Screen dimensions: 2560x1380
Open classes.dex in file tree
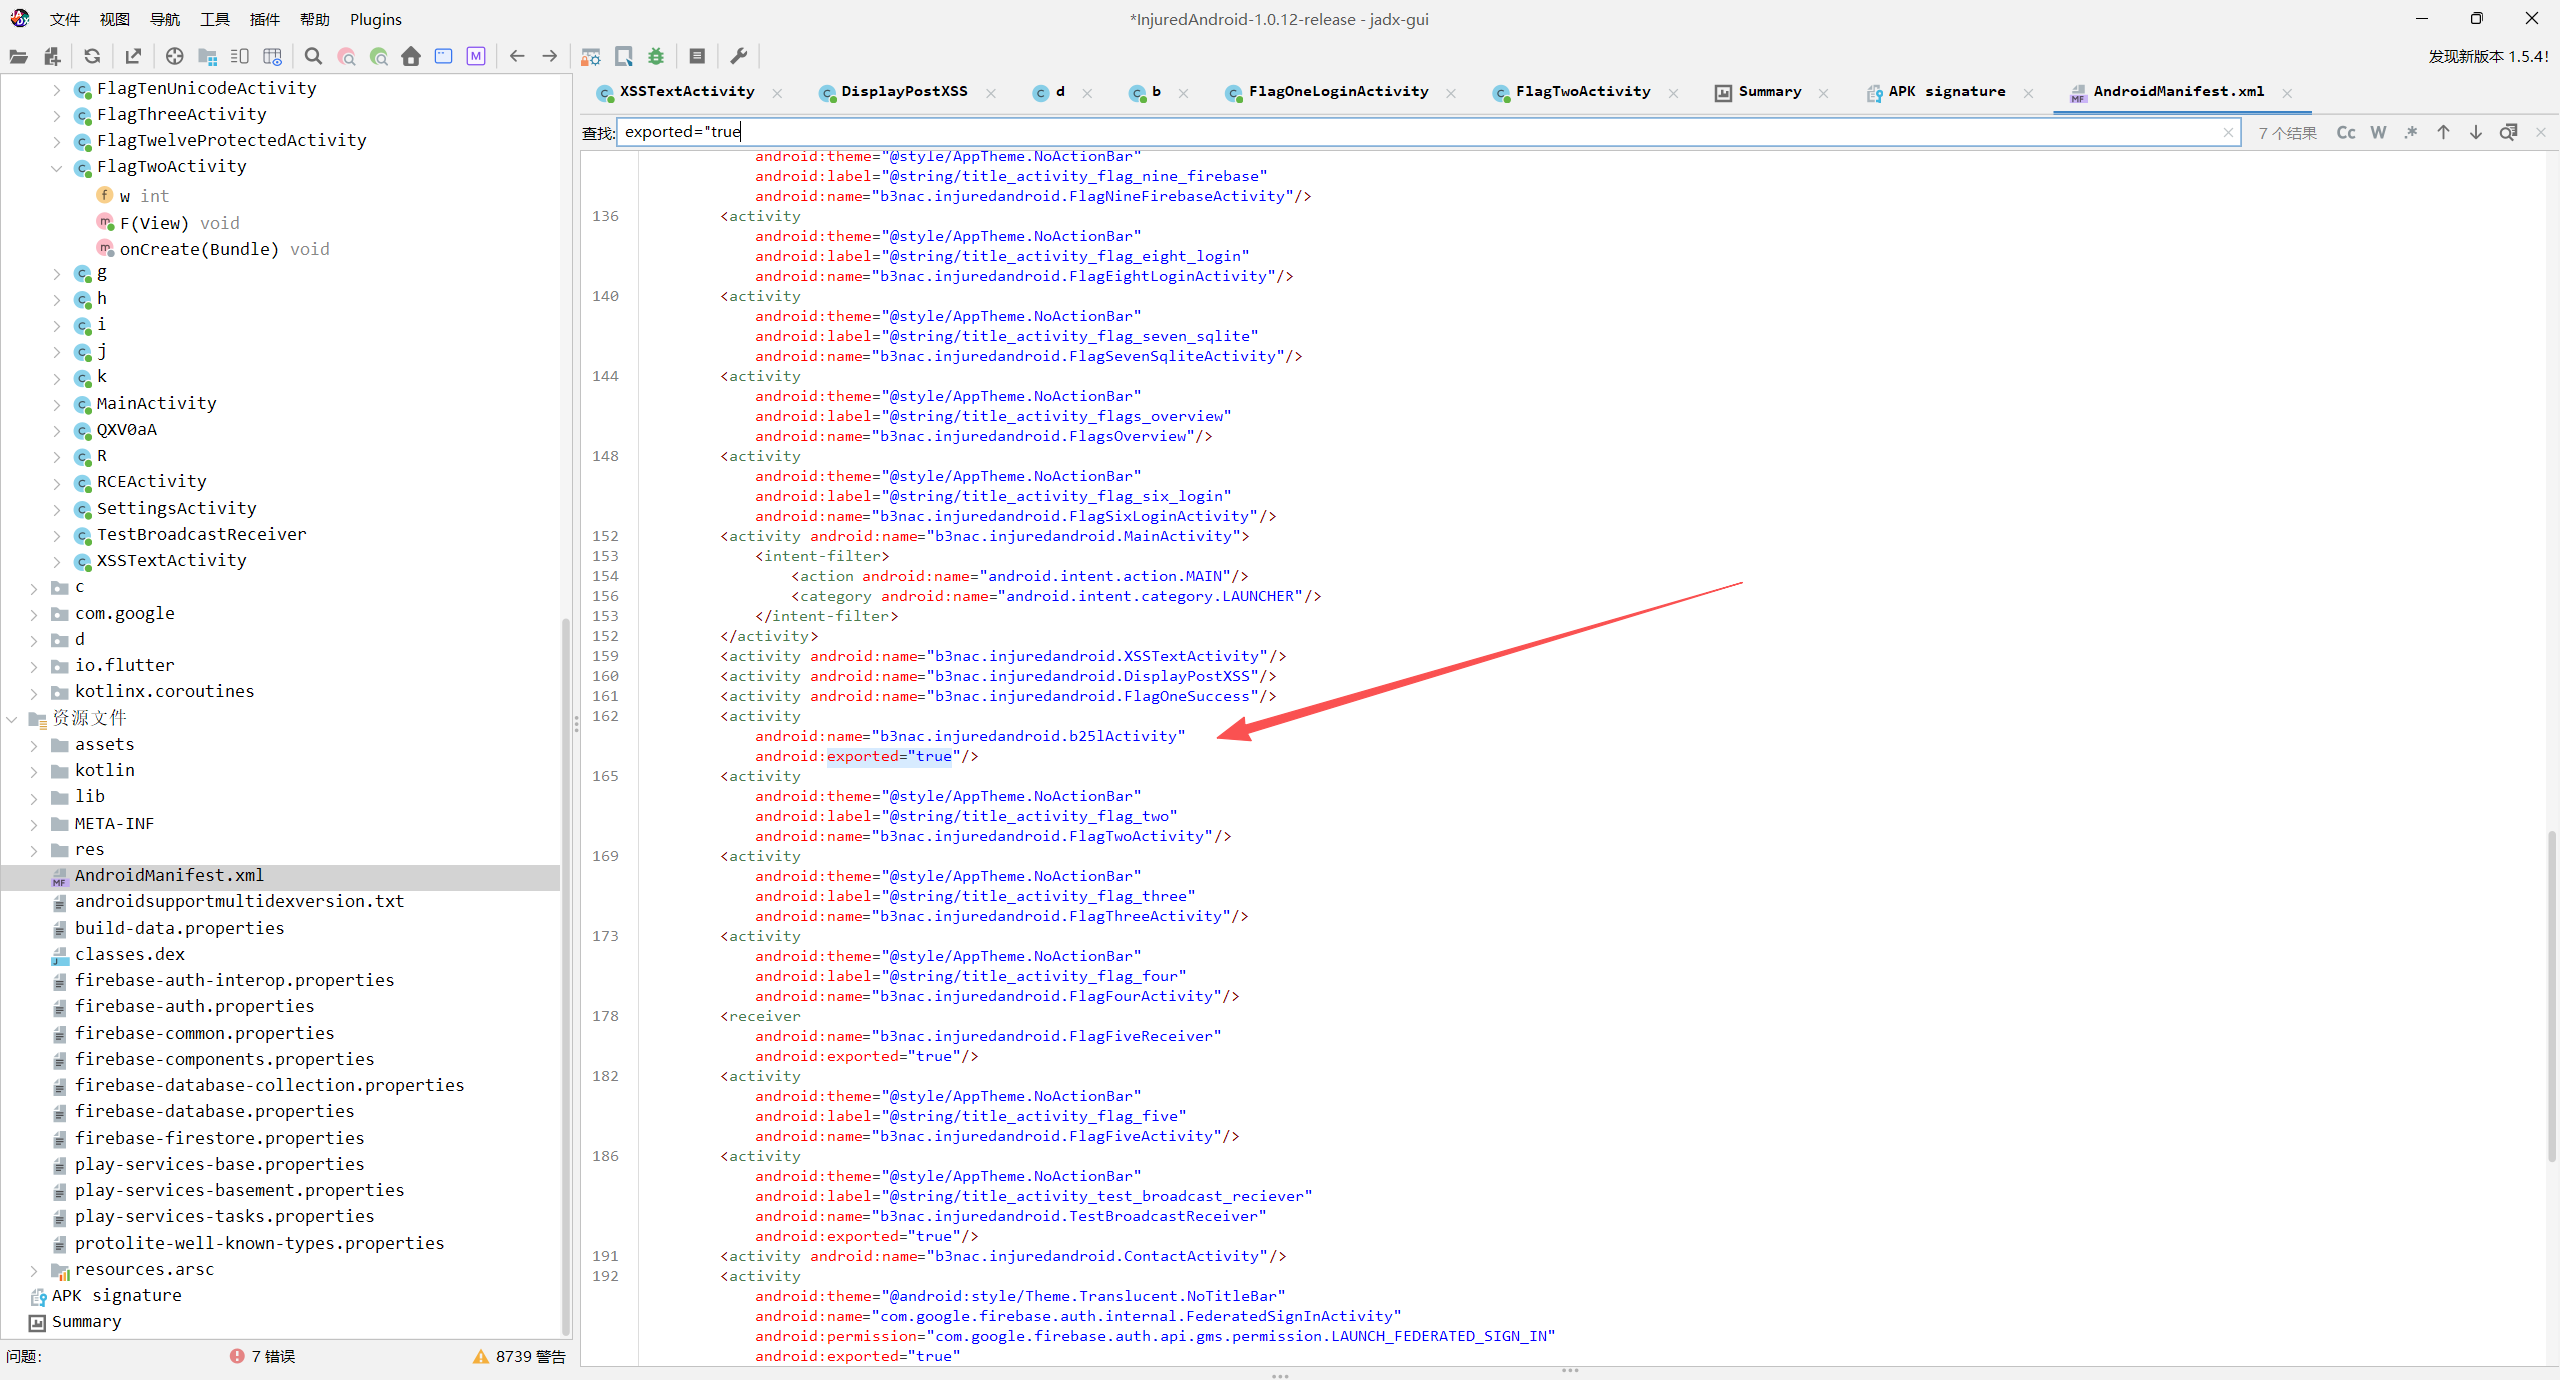point(130,954)
